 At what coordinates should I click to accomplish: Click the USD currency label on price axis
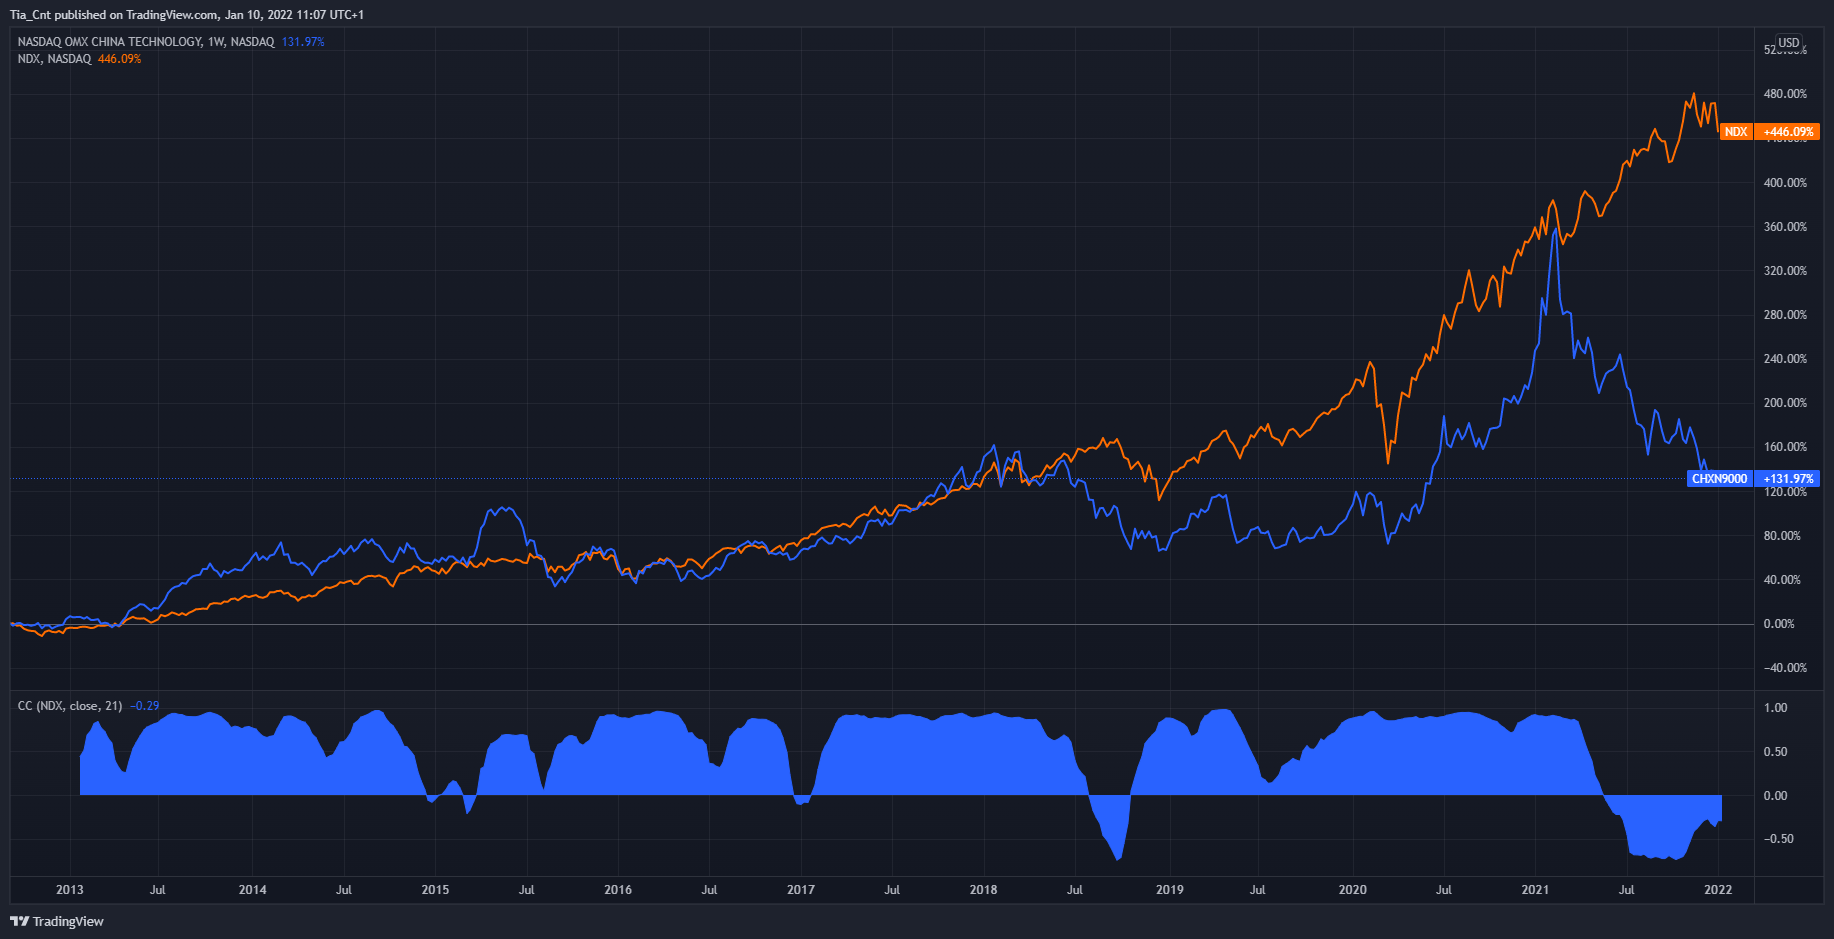[x=1789, y=43]
